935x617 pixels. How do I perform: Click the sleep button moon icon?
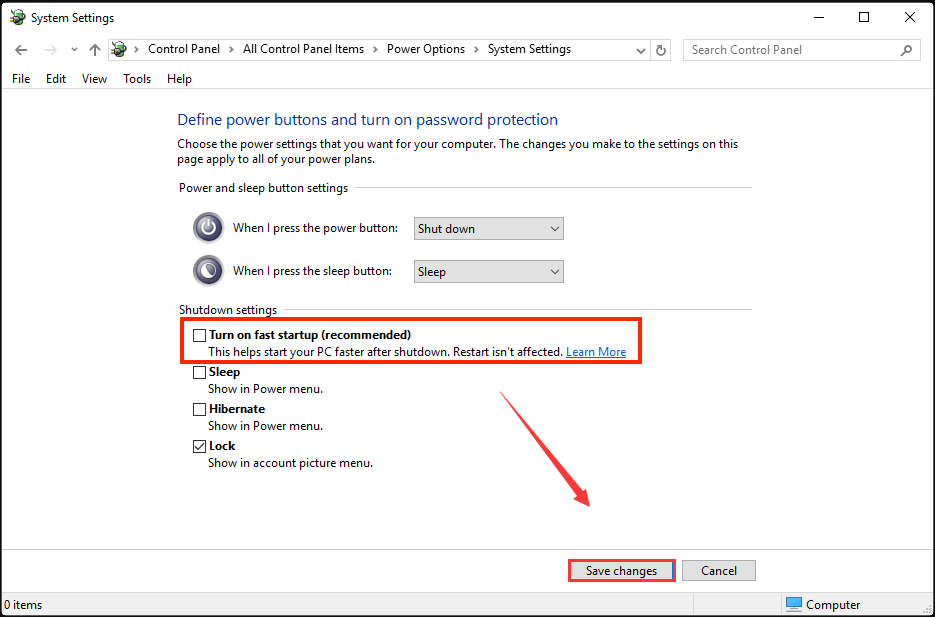208,271
